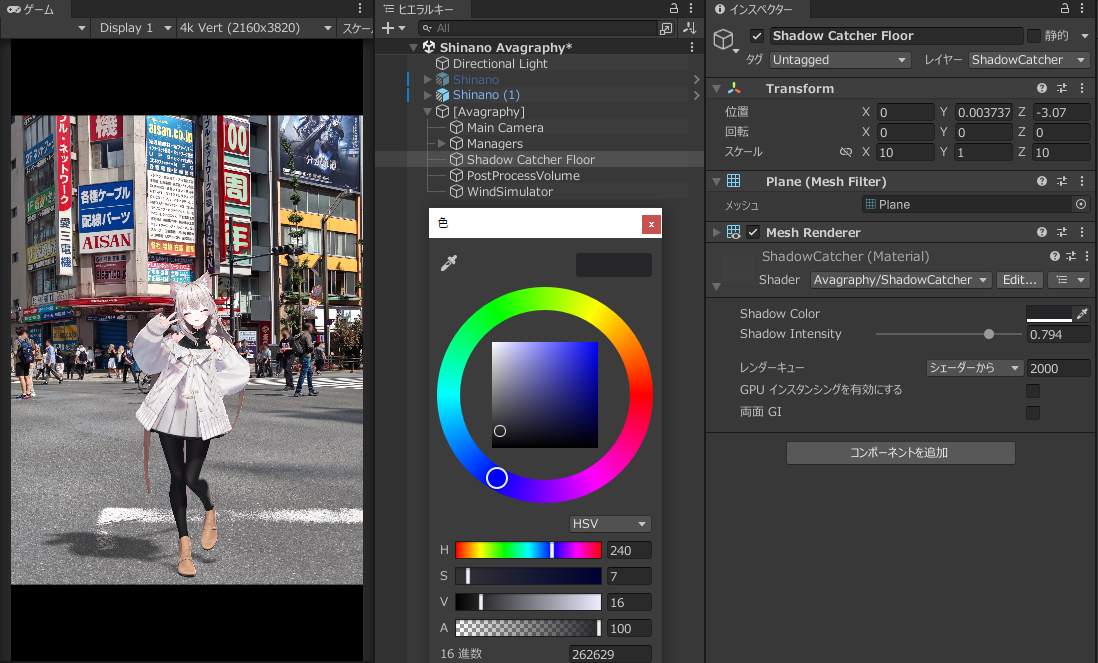The height and width of the screenshot is (663, 1098).
Task: Open the Mesh Filter three-dot menu
Action: click(1082, 181)
